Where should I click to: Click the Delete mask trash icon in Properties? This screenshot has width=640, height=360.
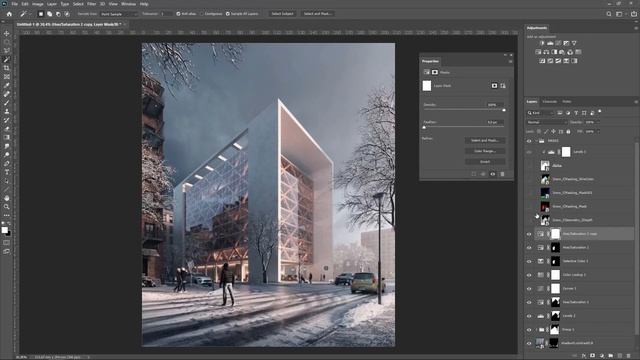(x=502, y=174)
